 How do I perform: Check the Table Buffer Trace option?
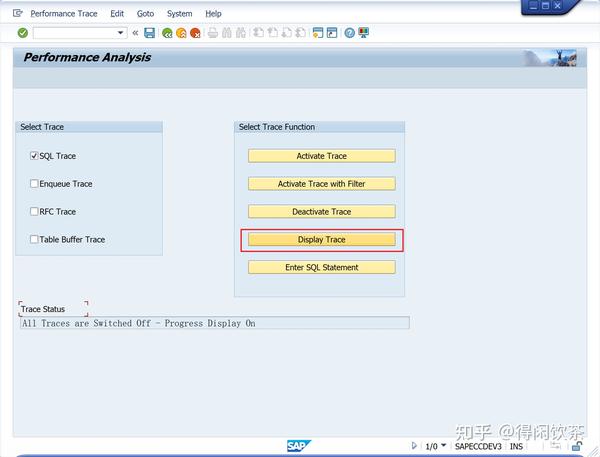pyautogui.click(x=34, y=240)
